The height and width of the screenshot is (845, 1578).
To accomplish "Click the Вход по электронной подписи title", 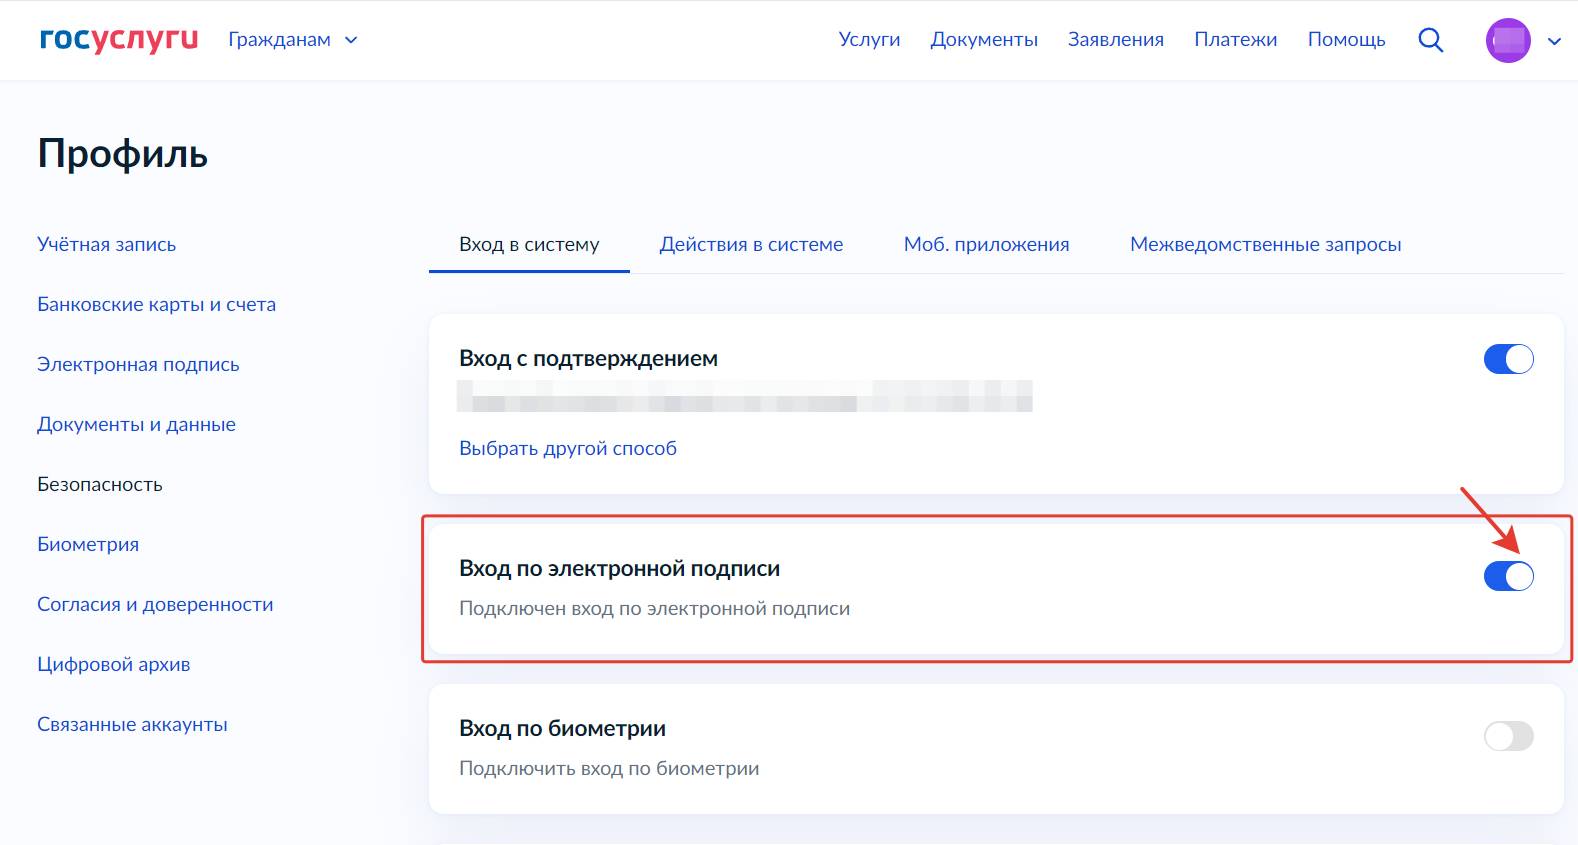I will click(619, 568).
